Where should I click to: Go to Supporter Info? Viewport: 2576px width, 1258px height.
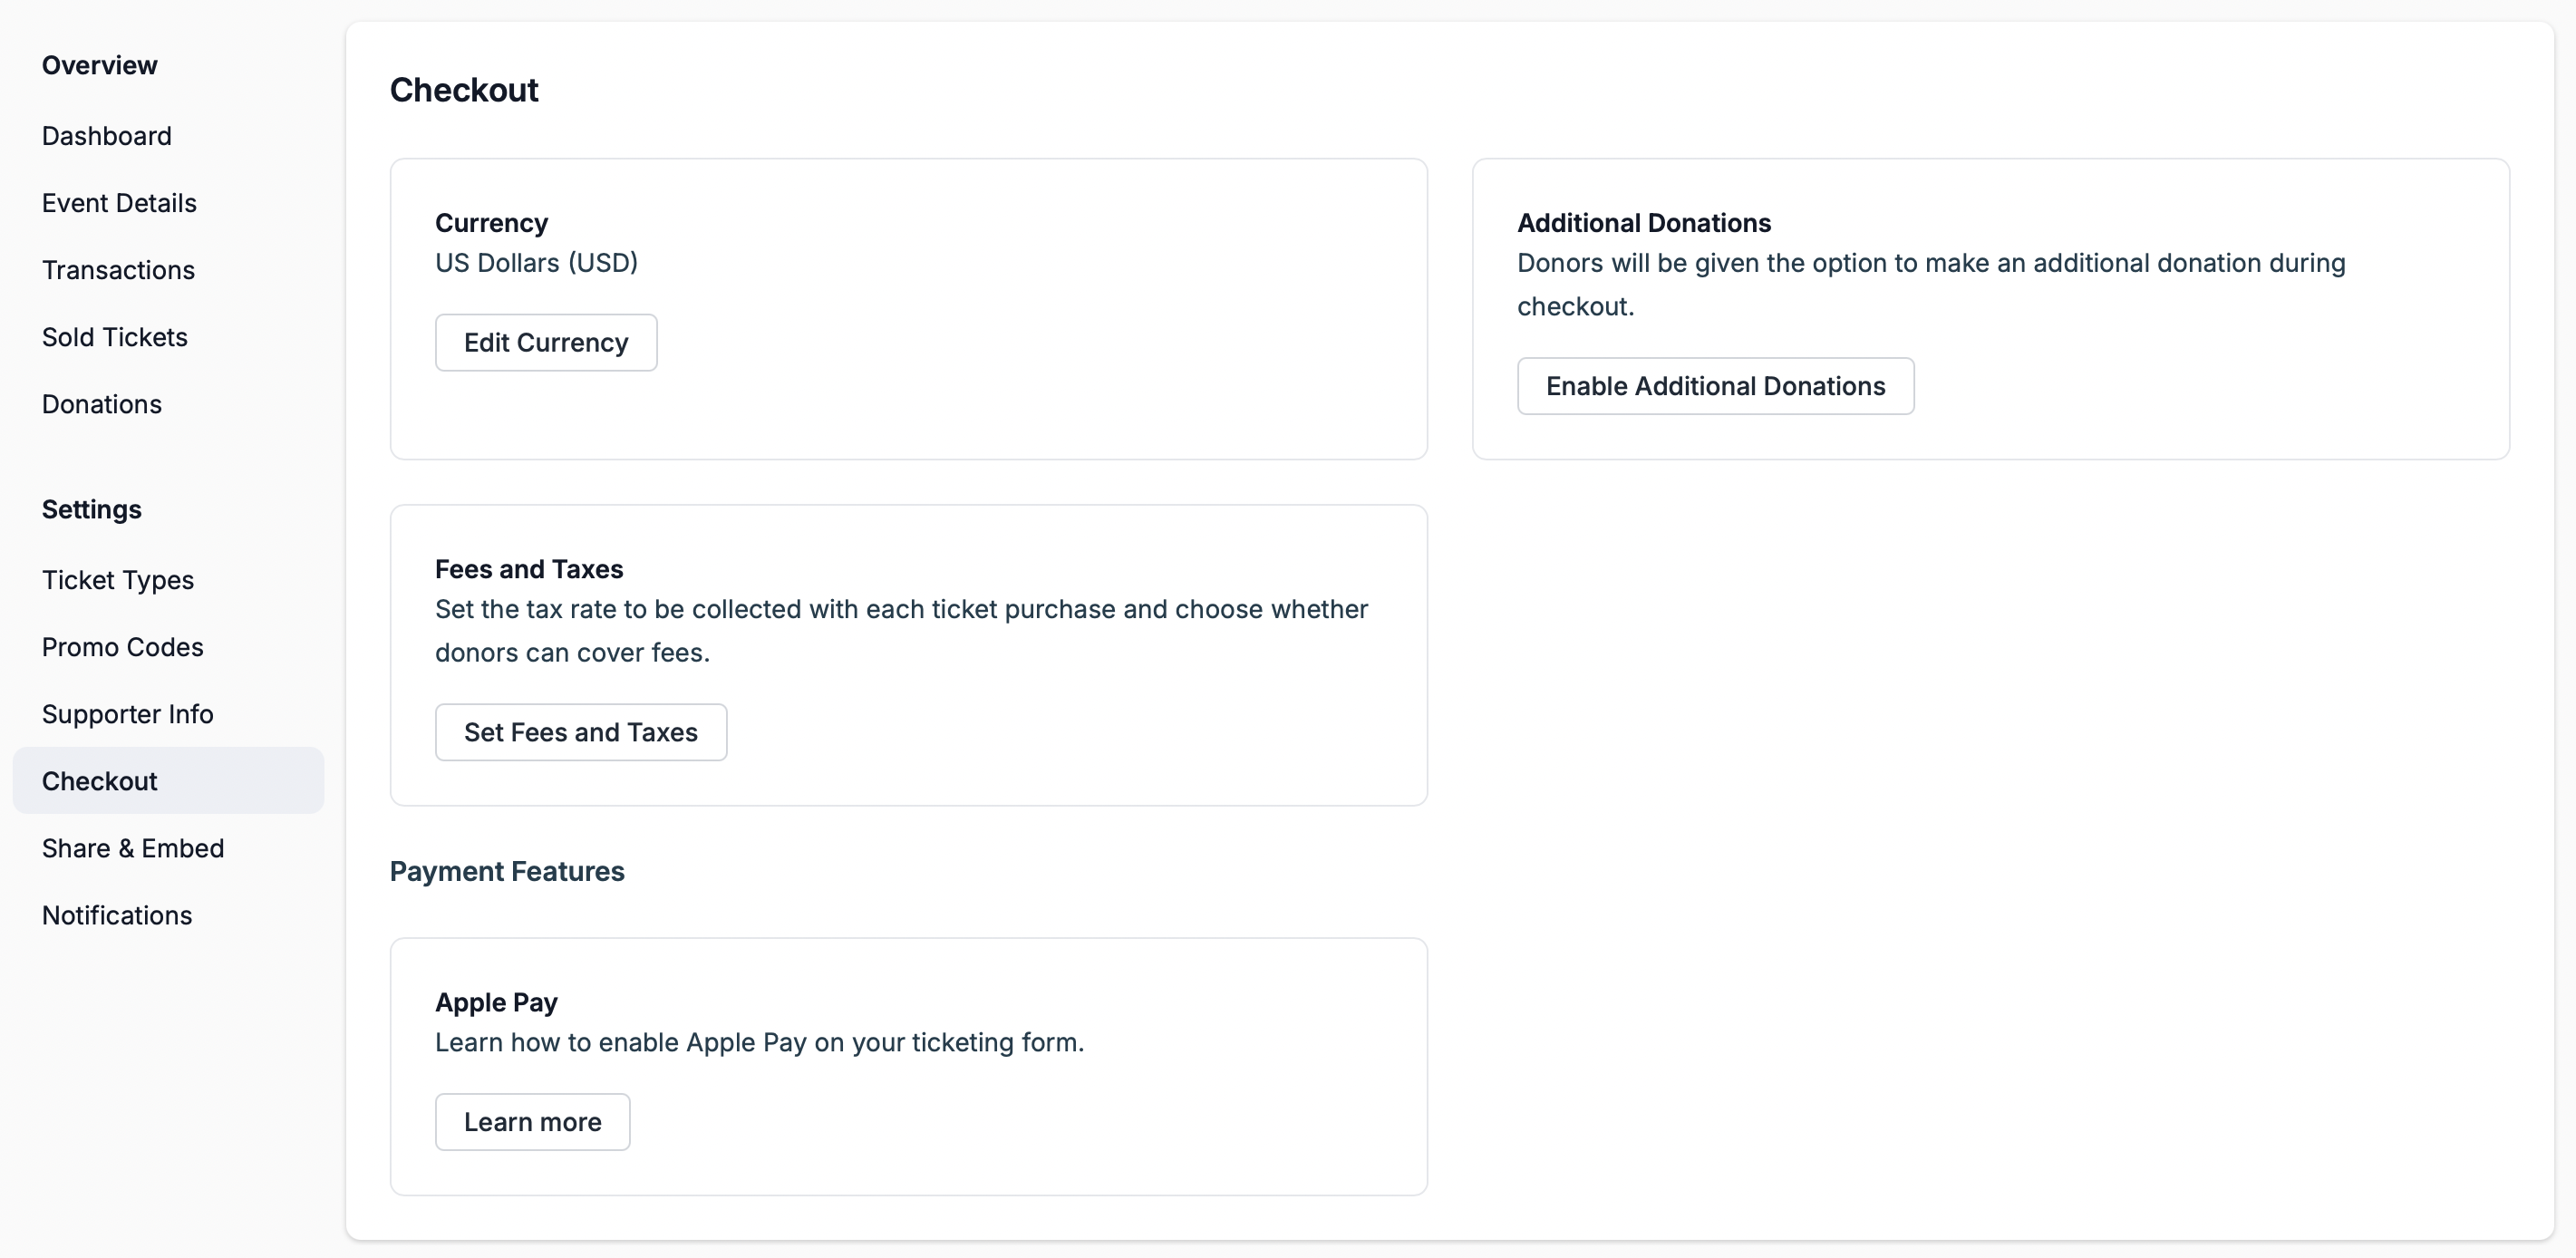click(x=127, y=713)
